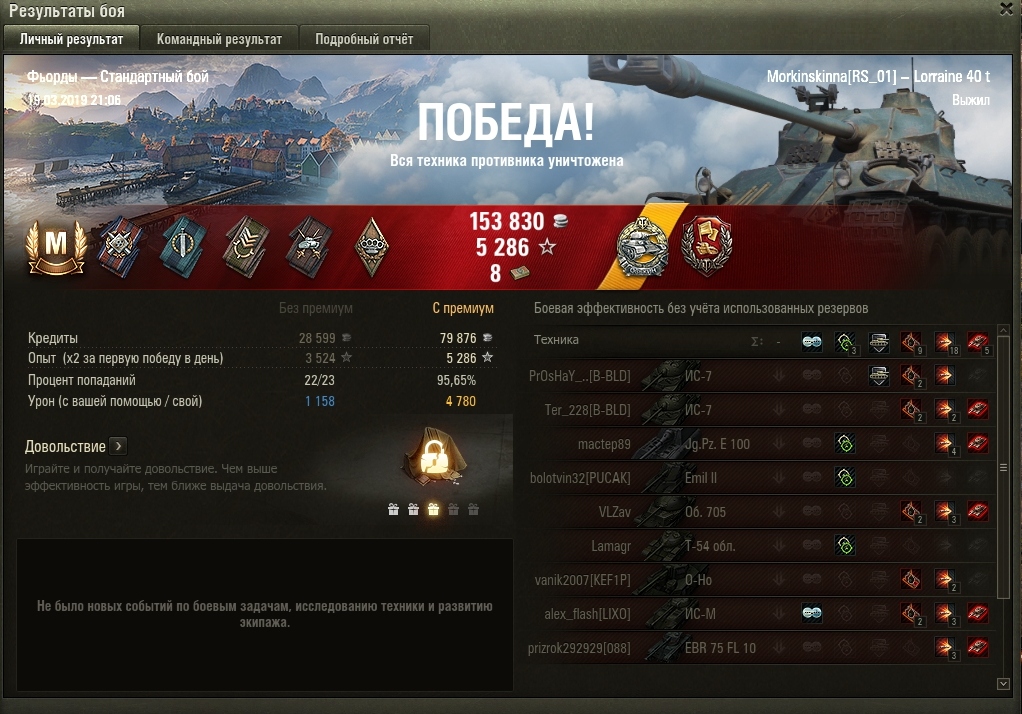Click the Mastery Badge 'M' medal icon
The image size is (1022, 714).
click(x=56, y=247)
